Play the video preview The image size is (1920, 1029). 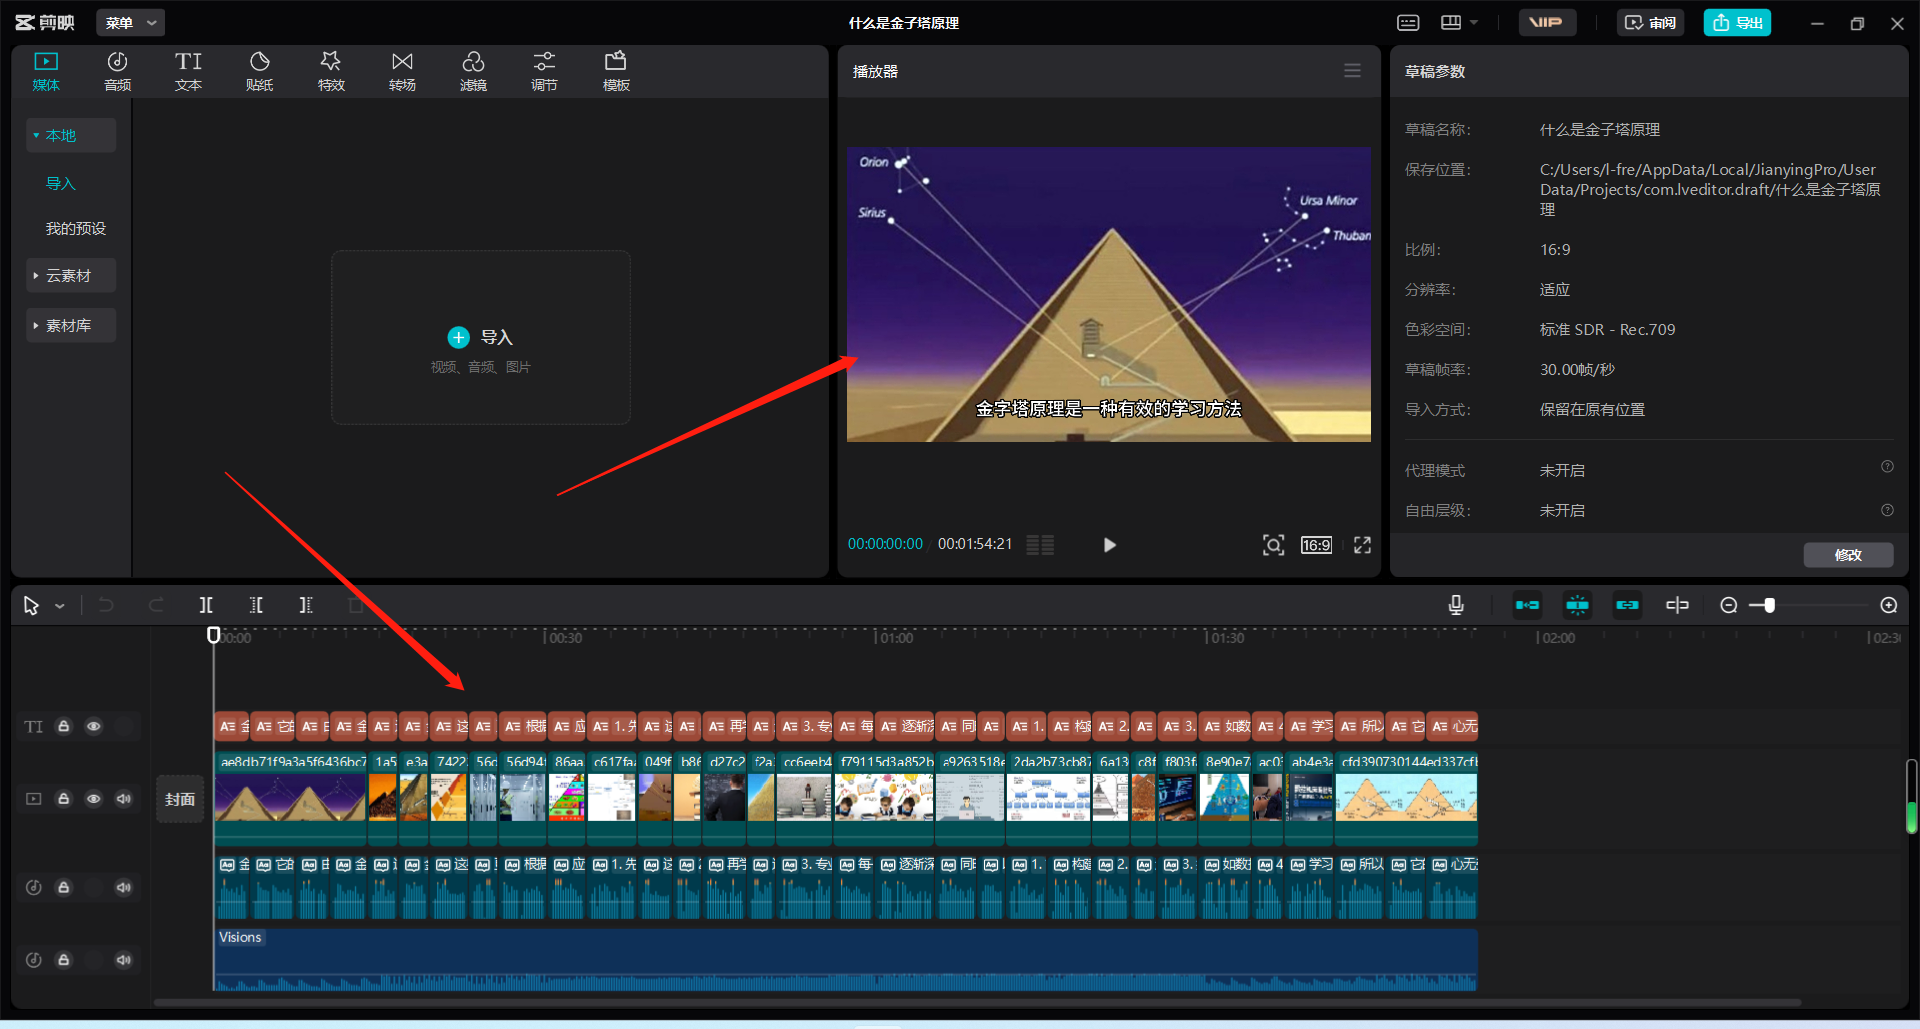coord(1109,545)
